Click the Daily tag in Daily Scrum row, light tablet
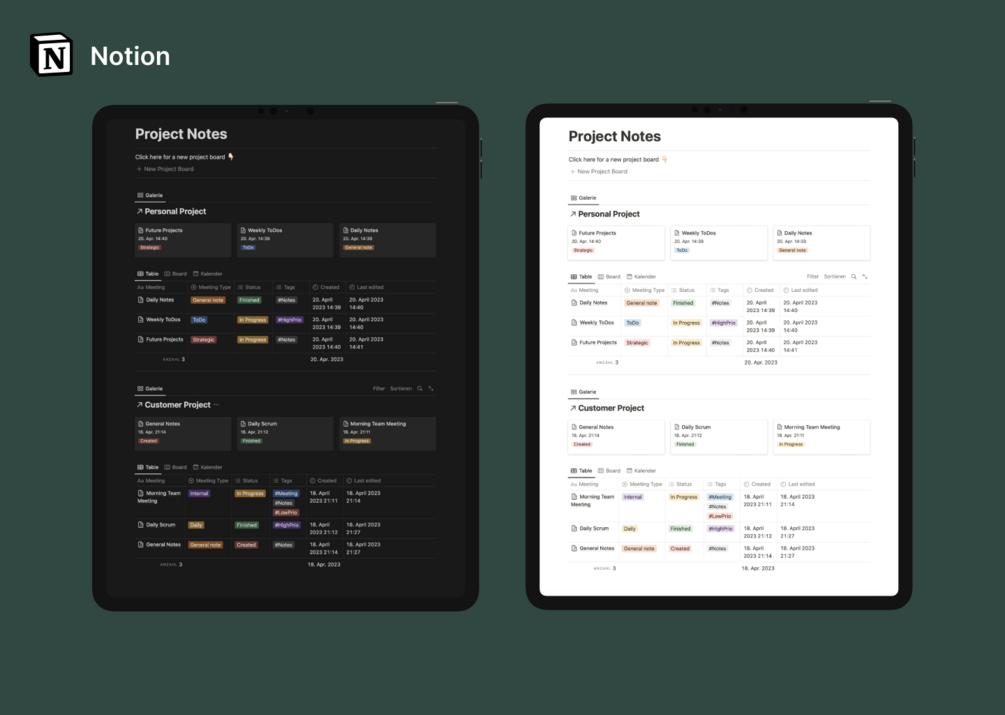This screenshot has width=1005, height=715. coord(629,529)
